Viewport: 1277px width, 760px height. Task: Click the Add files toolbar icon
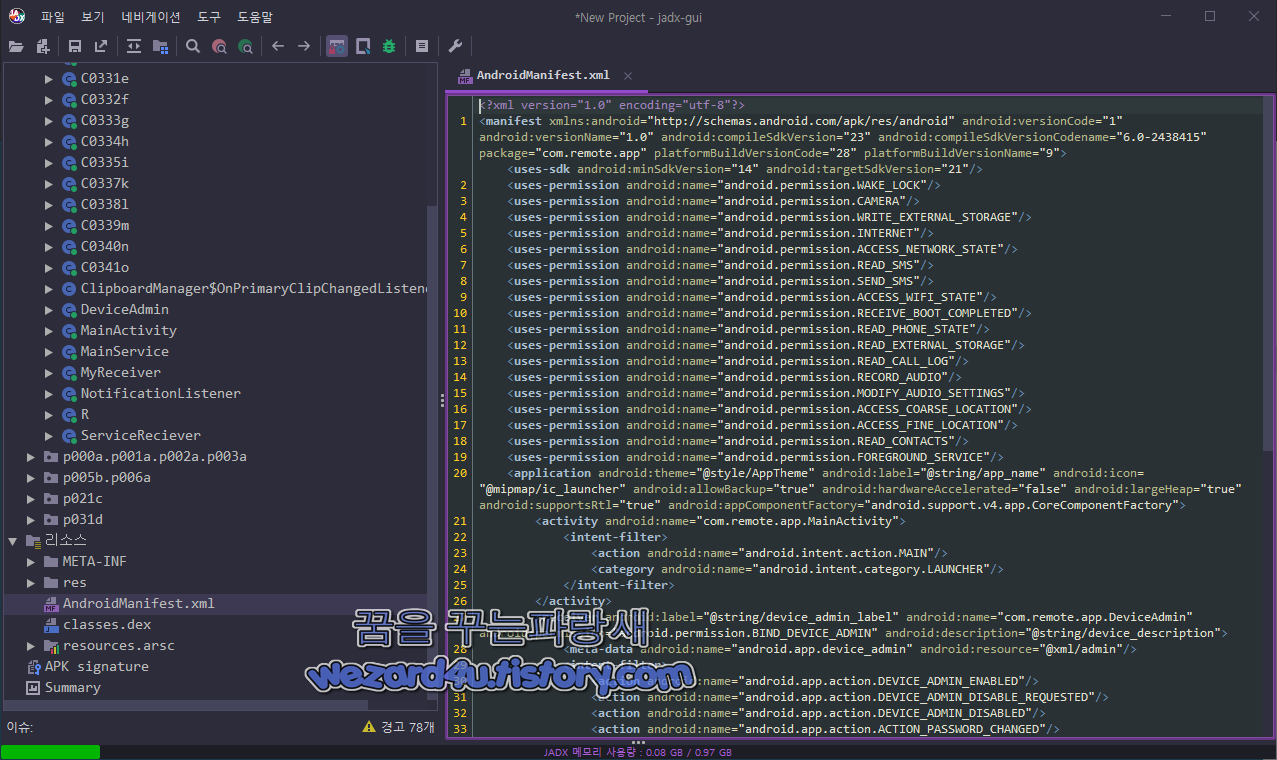[x=42, y=46]
